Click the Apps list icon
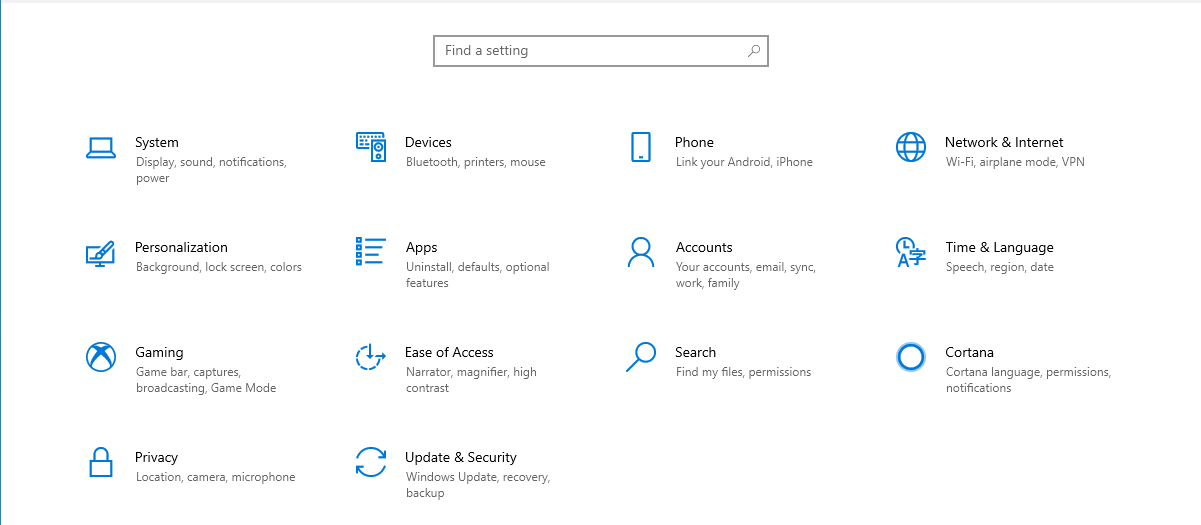This screenshot has height=525, width=1201. [x=371, y=252]
